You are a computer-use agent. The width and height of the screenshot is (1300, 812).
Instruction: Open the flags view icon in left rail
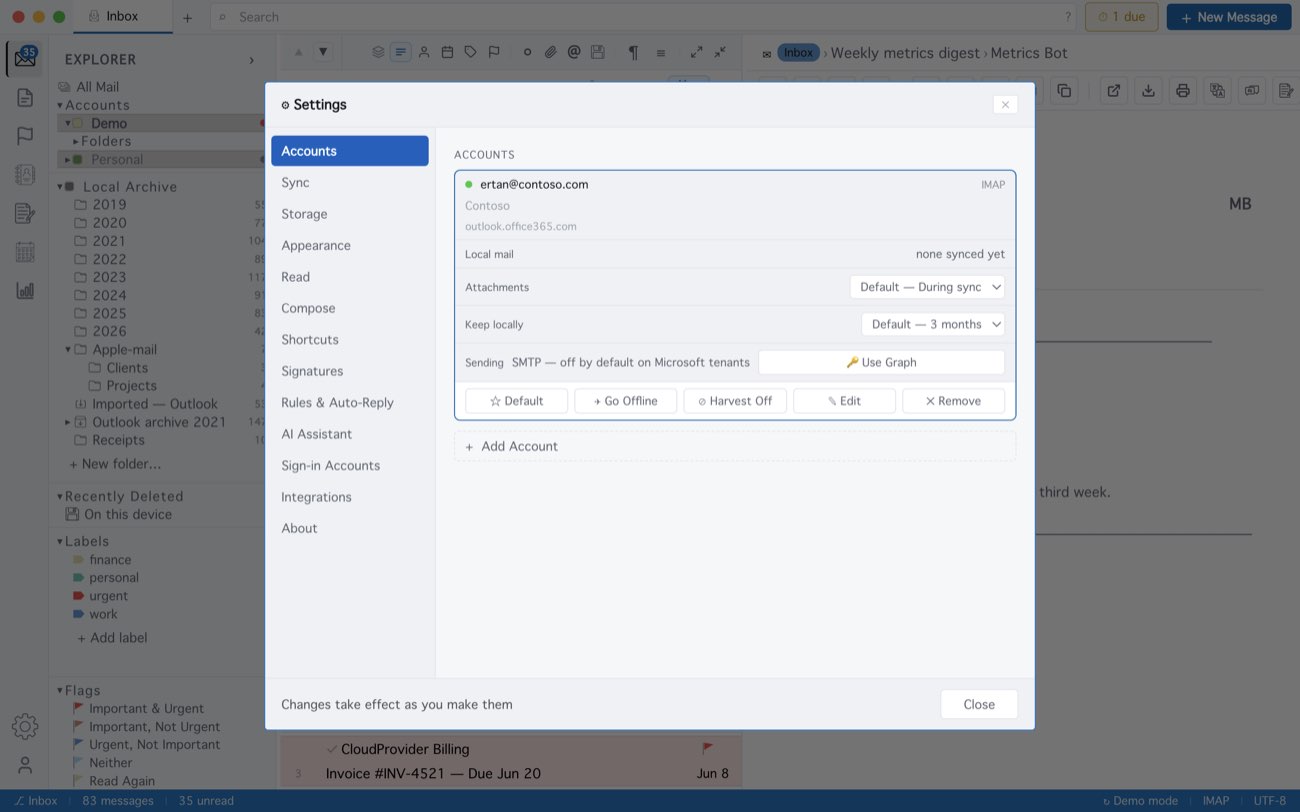[x=25, y=136]
